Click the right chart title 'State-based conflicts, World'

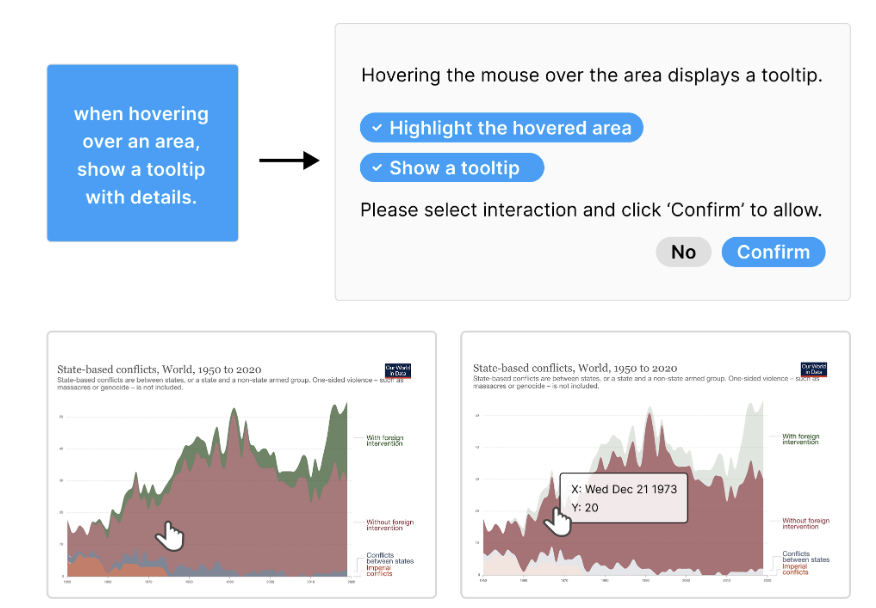[575, 368]
